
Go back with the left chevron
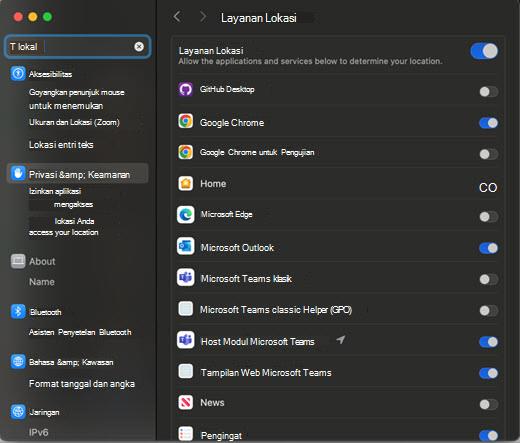177,17
